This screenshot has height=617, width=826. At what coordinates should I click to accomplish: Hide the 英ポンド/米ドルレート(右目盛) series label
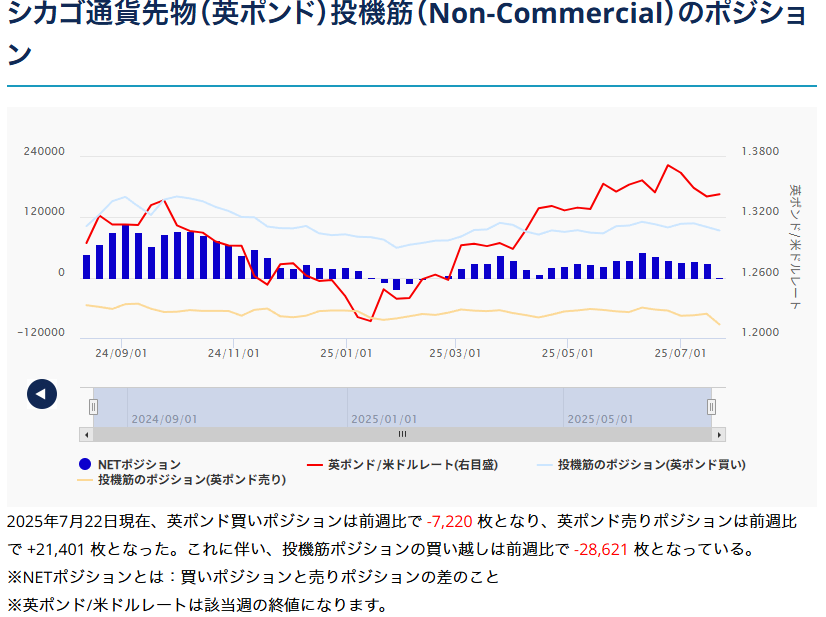coord(412,464)
